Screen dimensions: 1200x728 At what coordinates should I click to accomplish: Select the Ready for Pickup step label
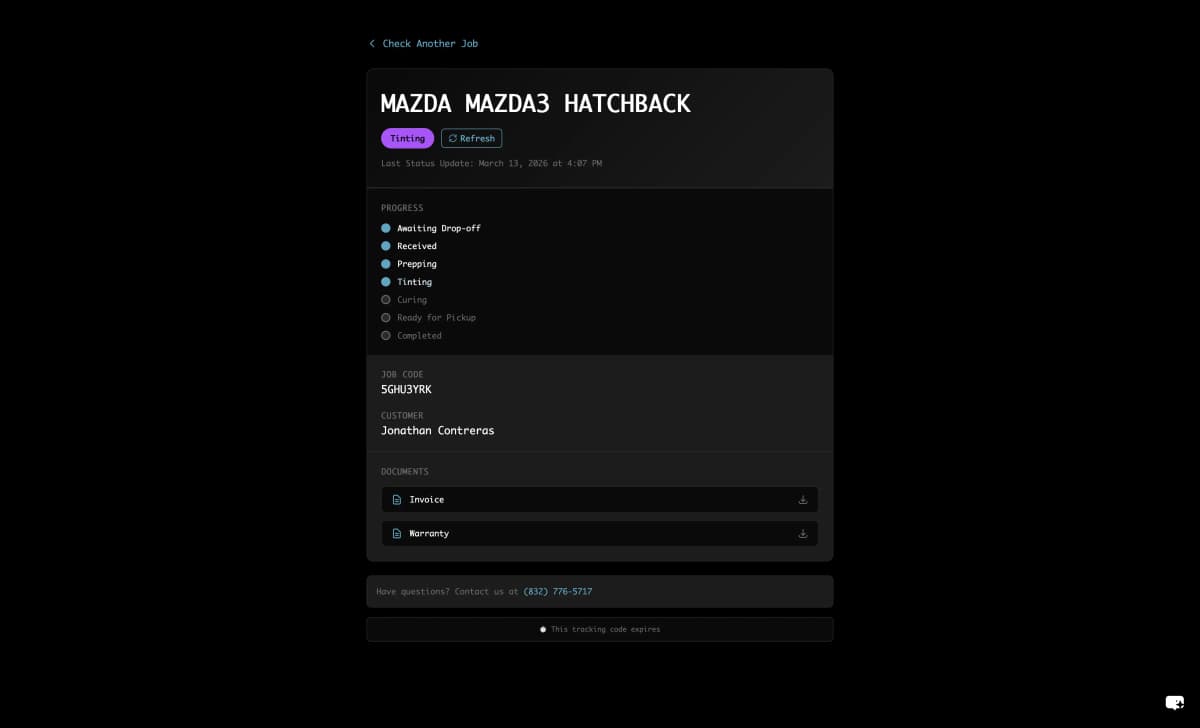tap(436, 318)
